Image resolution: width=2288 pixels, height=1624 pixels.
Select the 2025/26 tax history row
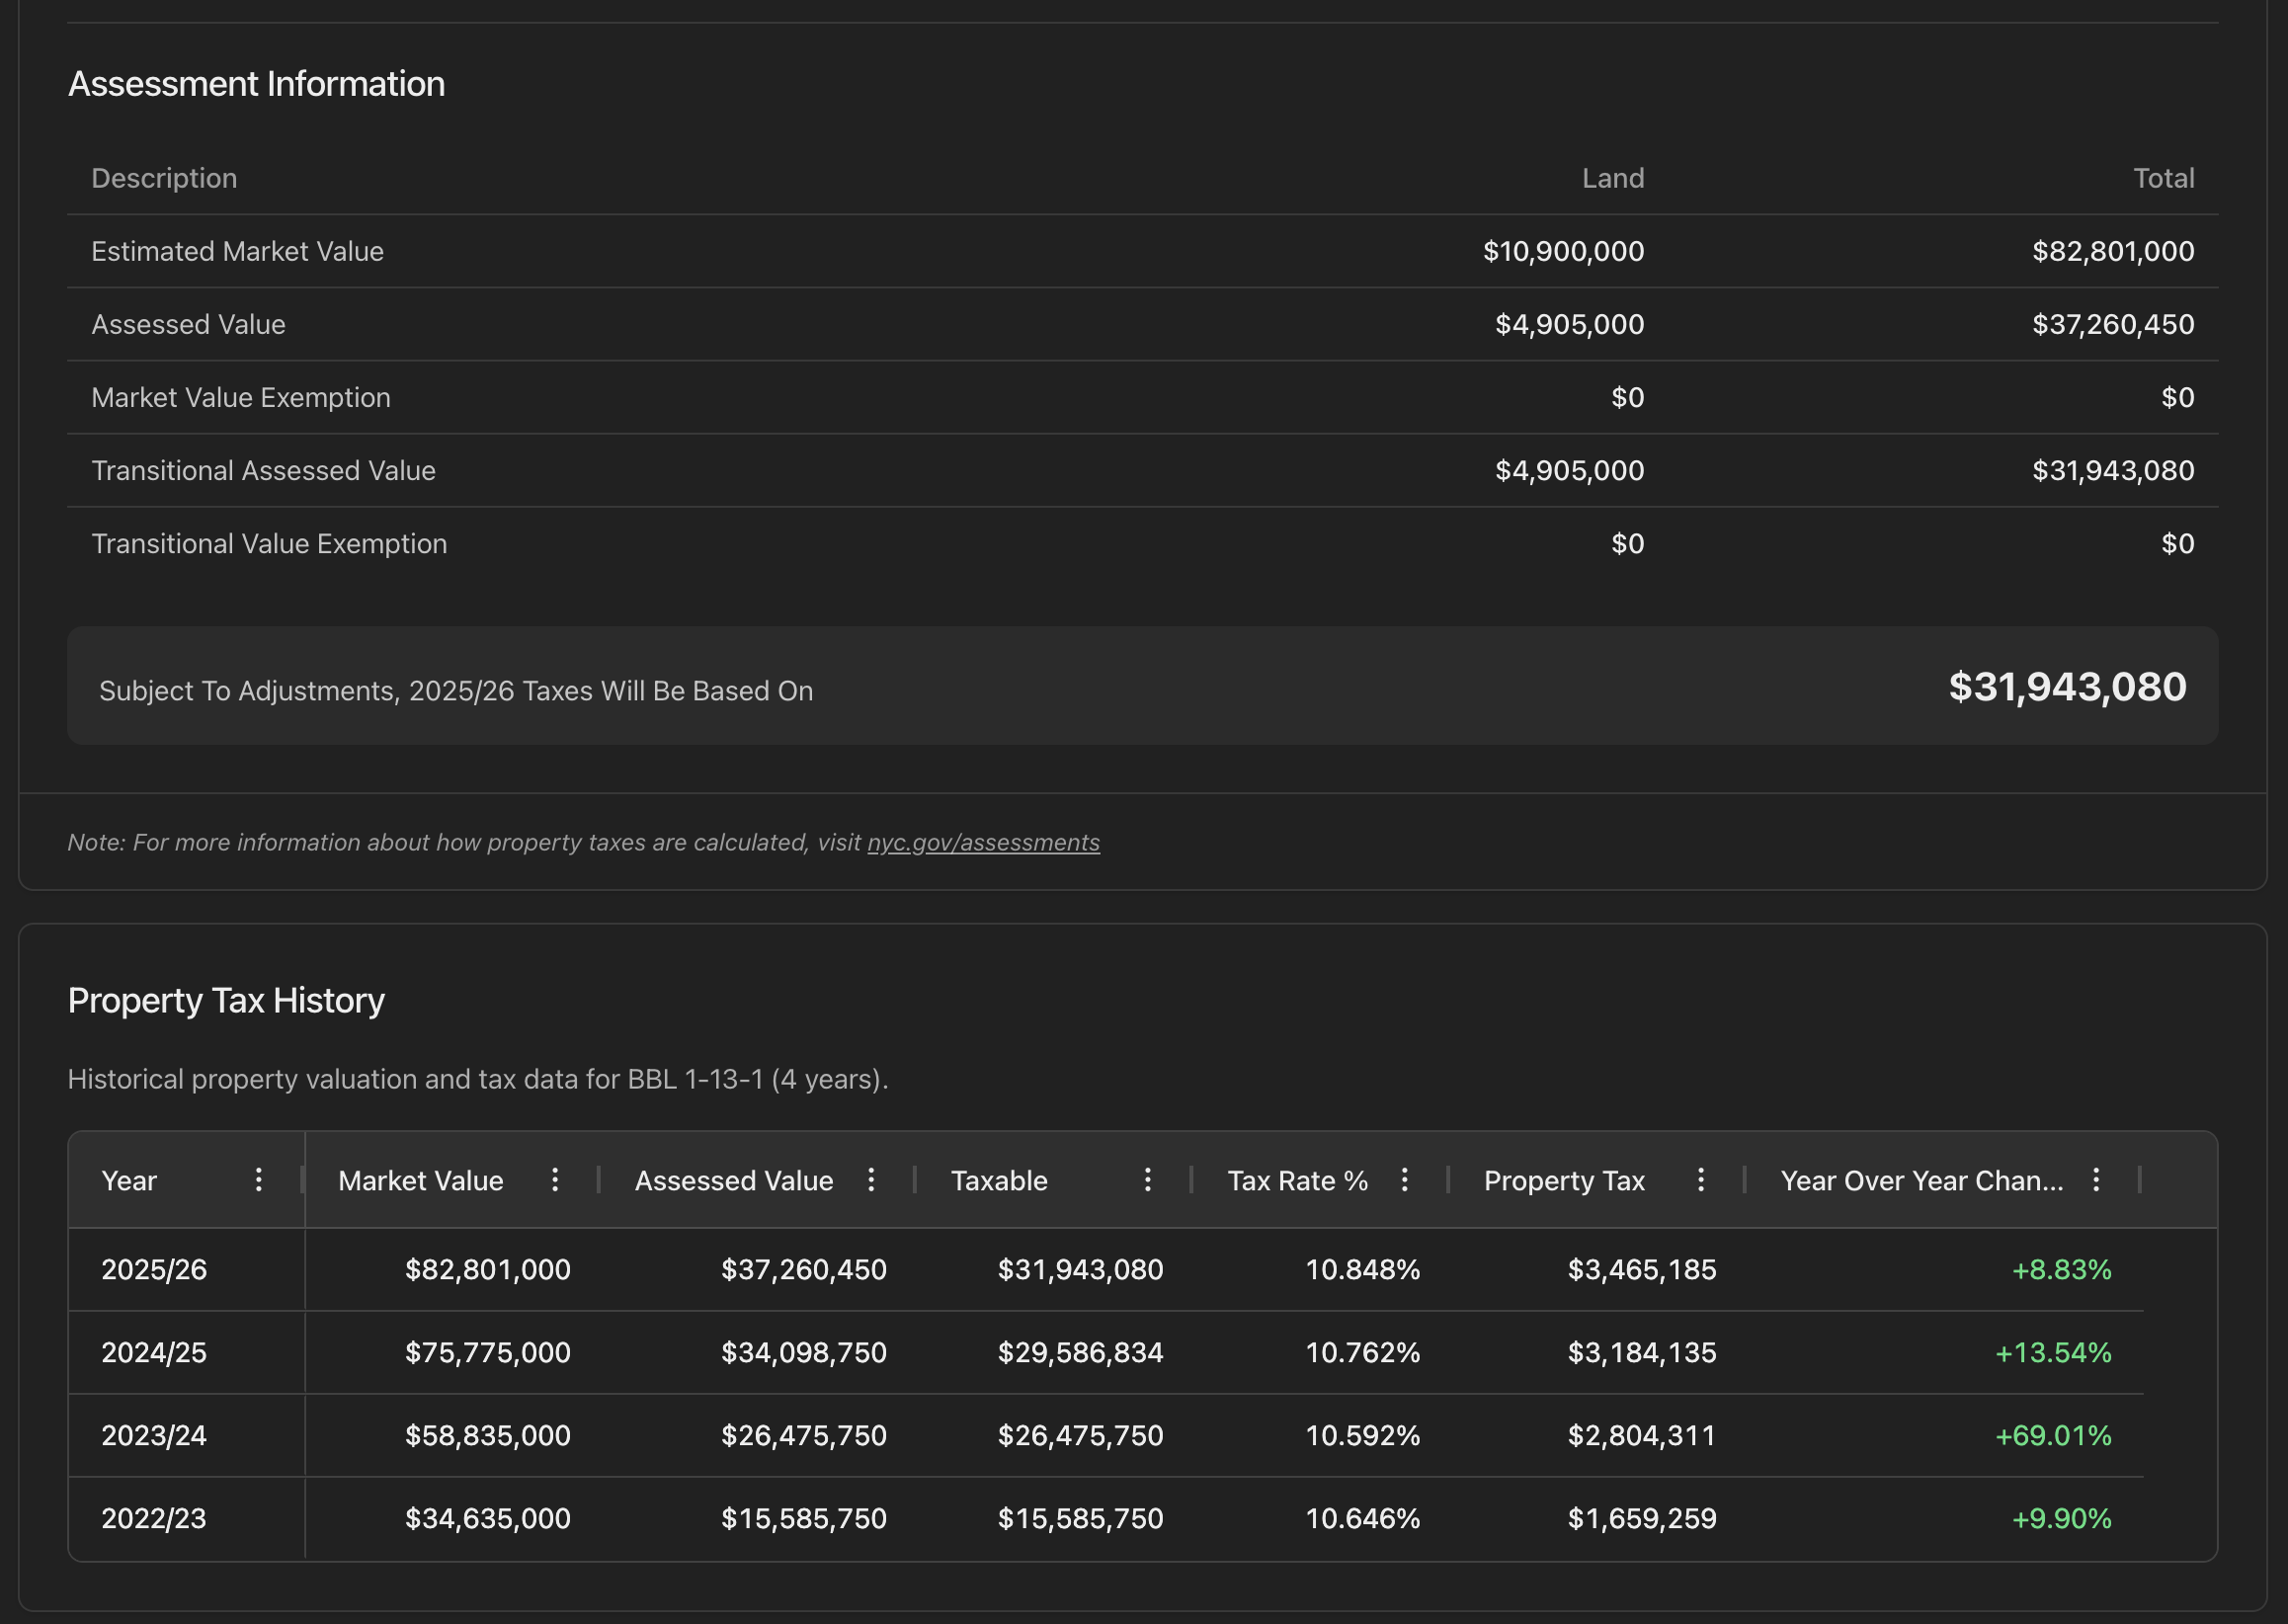click(x=154, y=1270)
